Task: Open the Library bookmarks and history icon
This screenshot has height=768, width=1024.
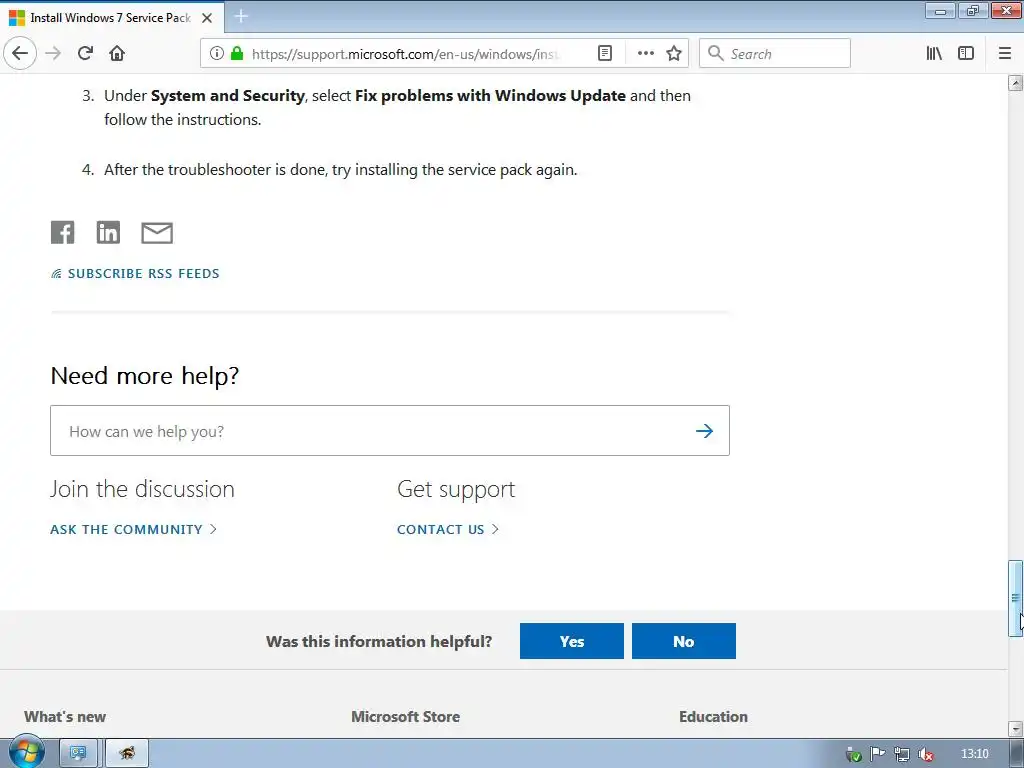Action: coord(934,54)
